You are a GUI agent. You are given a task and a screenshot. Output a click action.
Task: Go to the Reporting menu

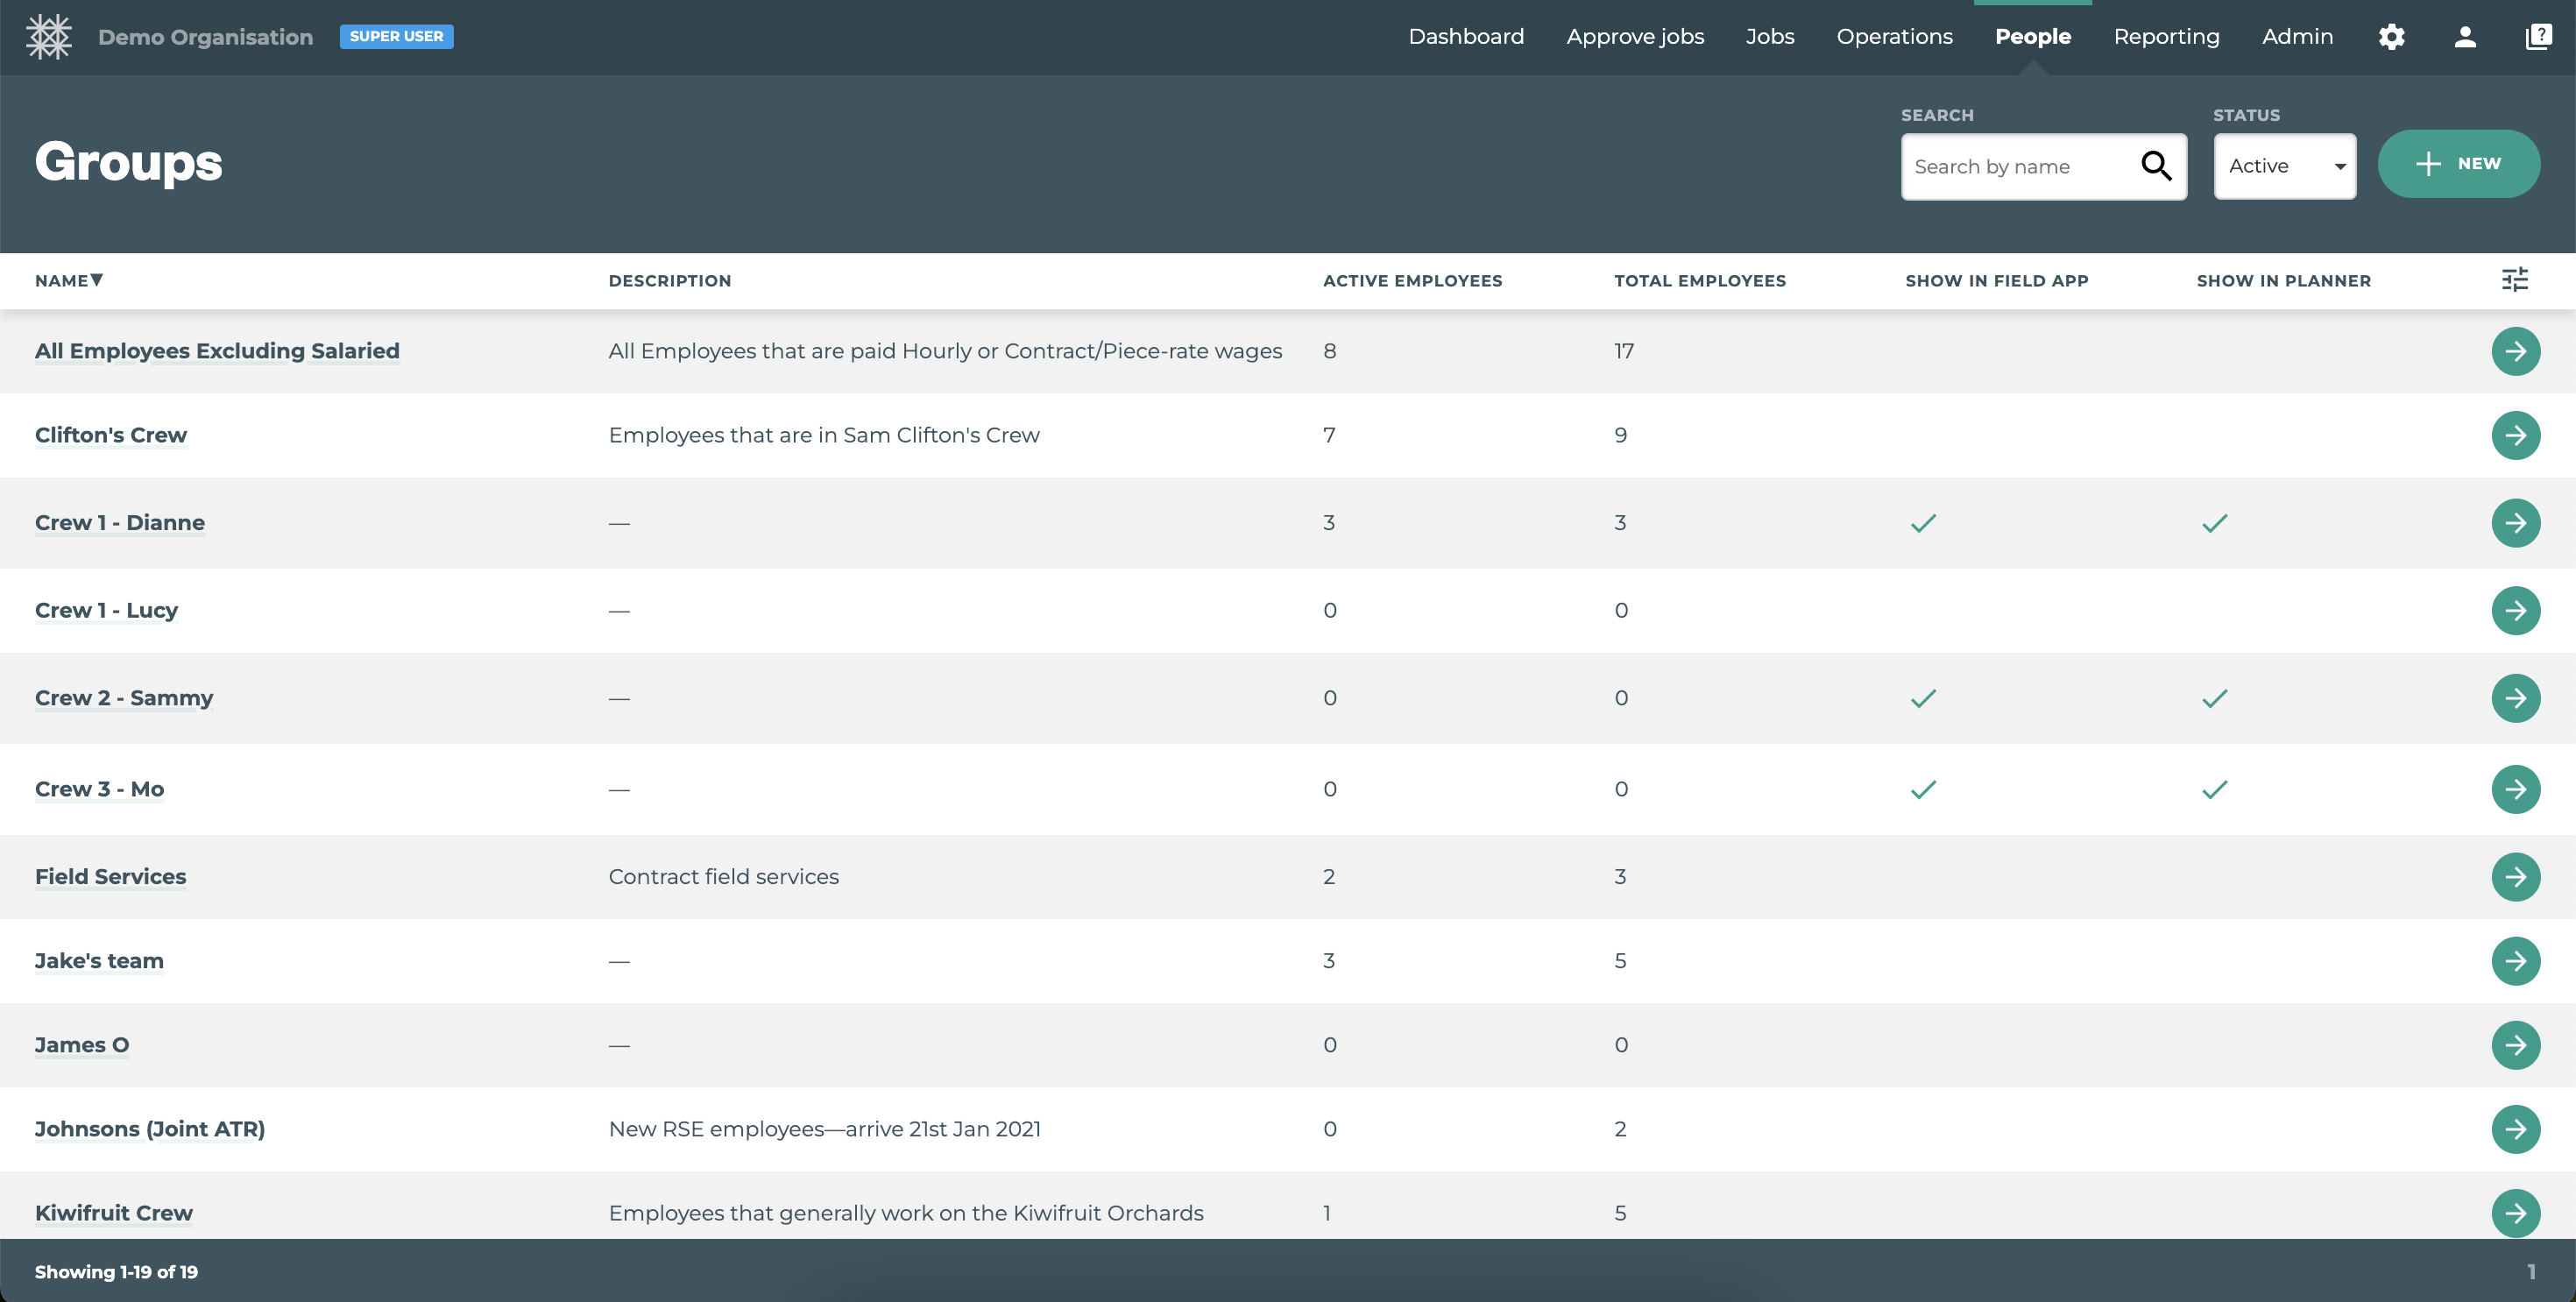tap(2166, 37)
